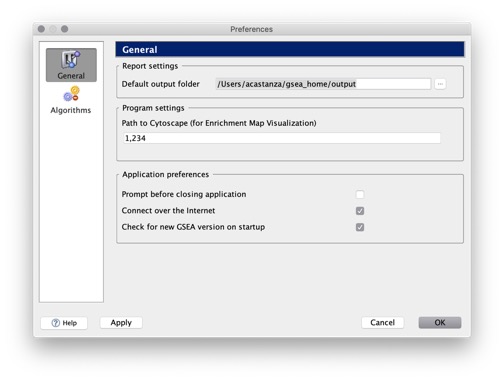This screenshot has height=381, width=504.
Task: Click the General section blue header
Action: click(x=290, y=49)
